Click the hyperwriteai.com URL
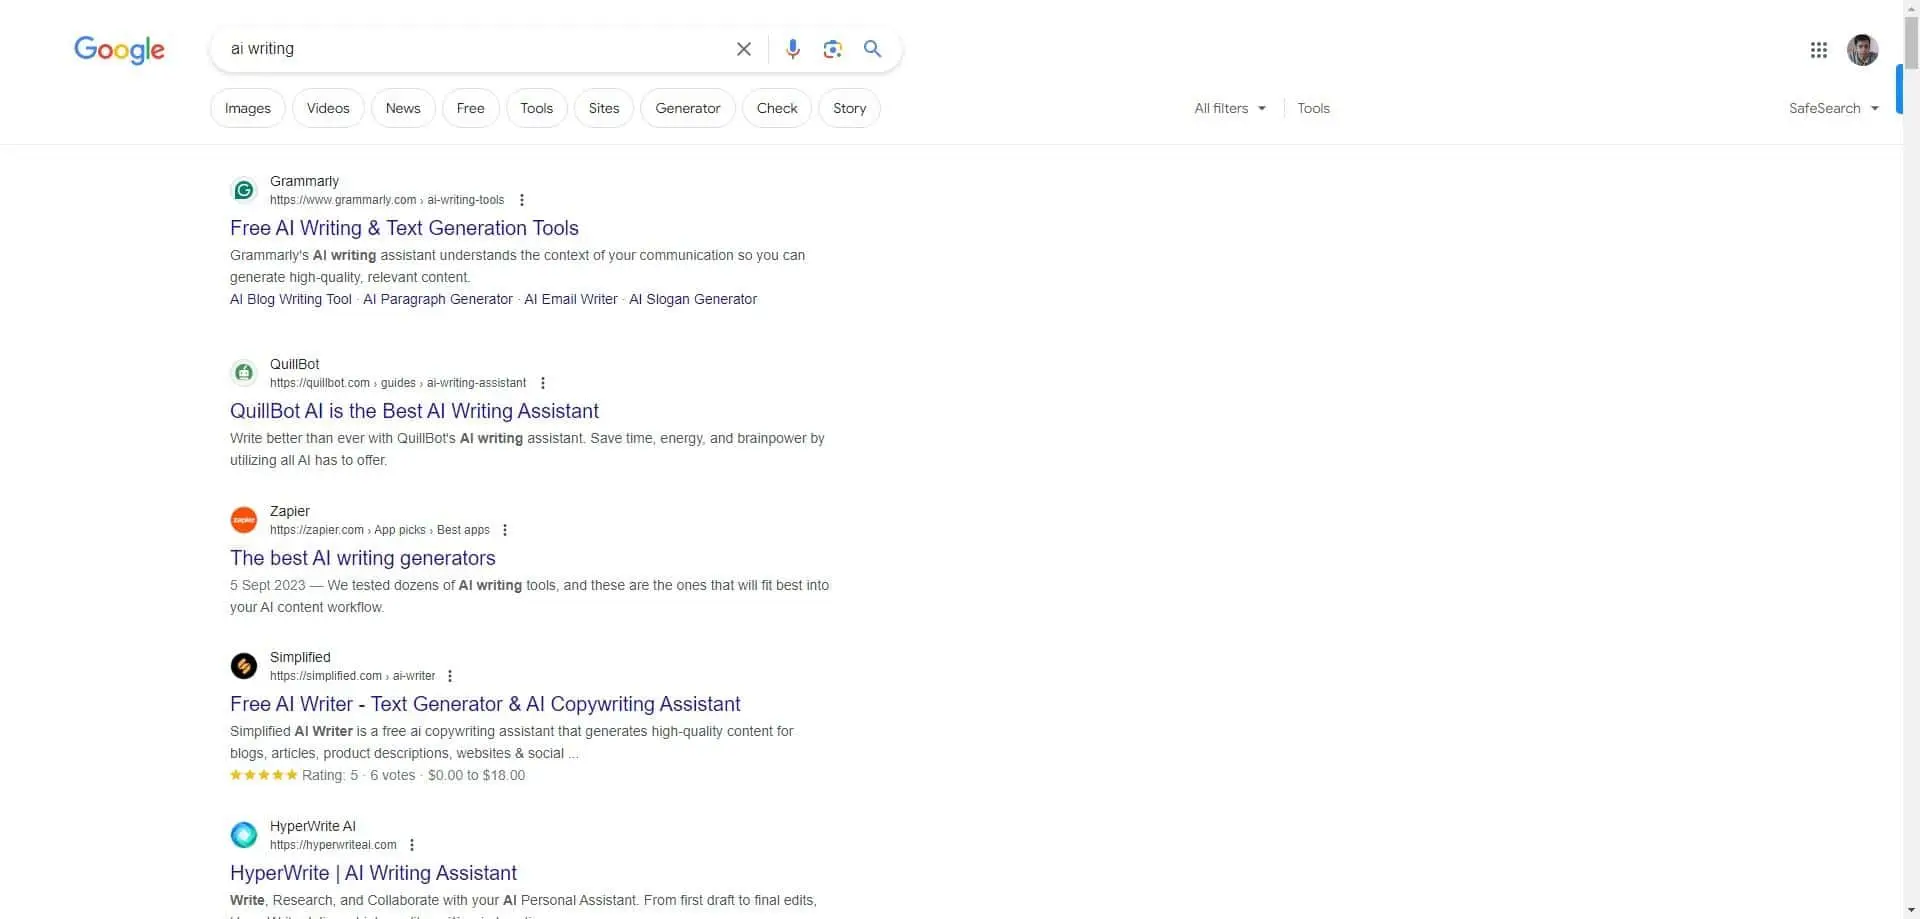 [333, 845]
